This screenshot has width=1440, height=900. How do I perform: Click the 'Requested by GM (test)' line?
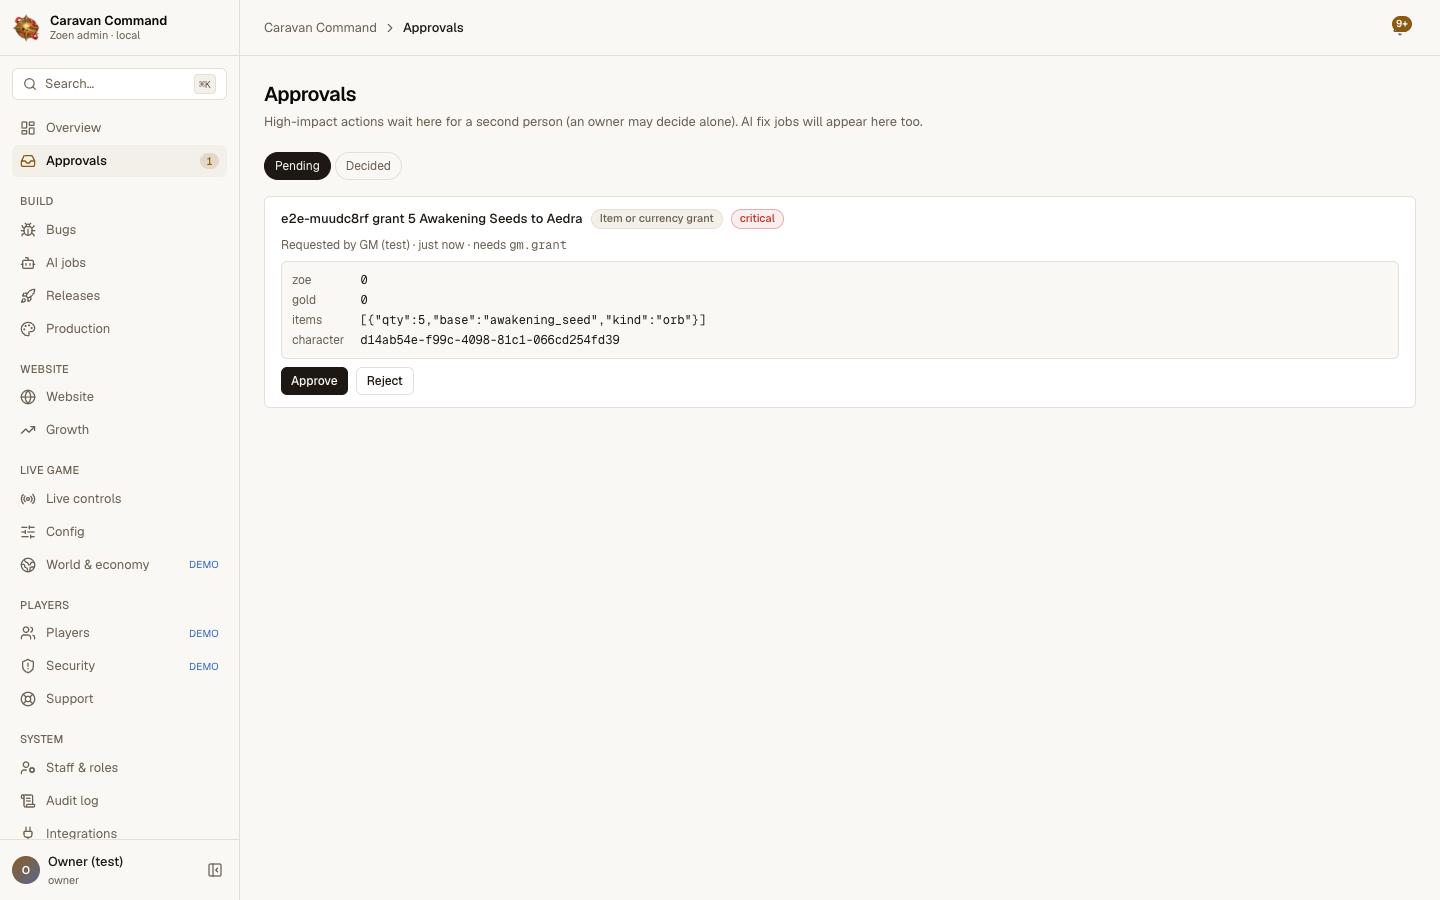pos(424,245)
